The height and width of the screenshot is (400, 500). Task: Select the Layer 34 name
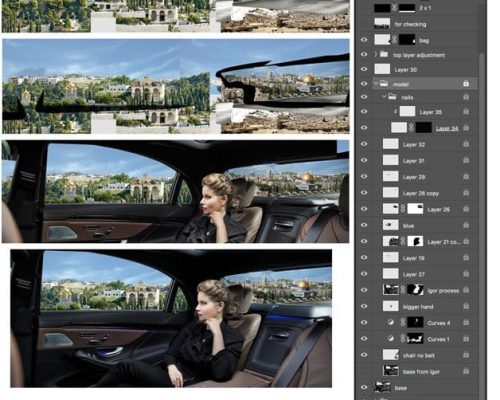447,128
